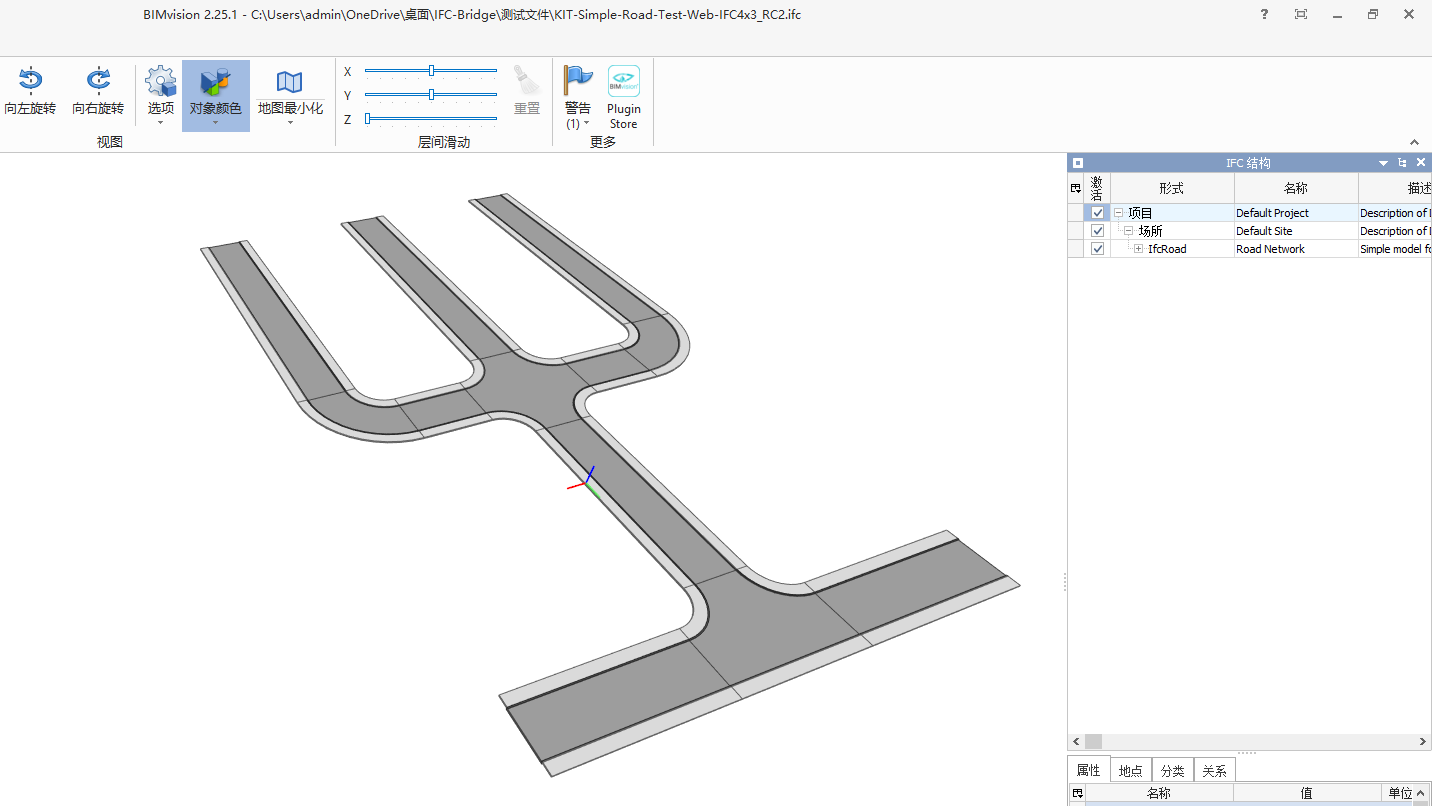
Task: Switch to the 地点 tab
Action: [x=1131, y=771]
